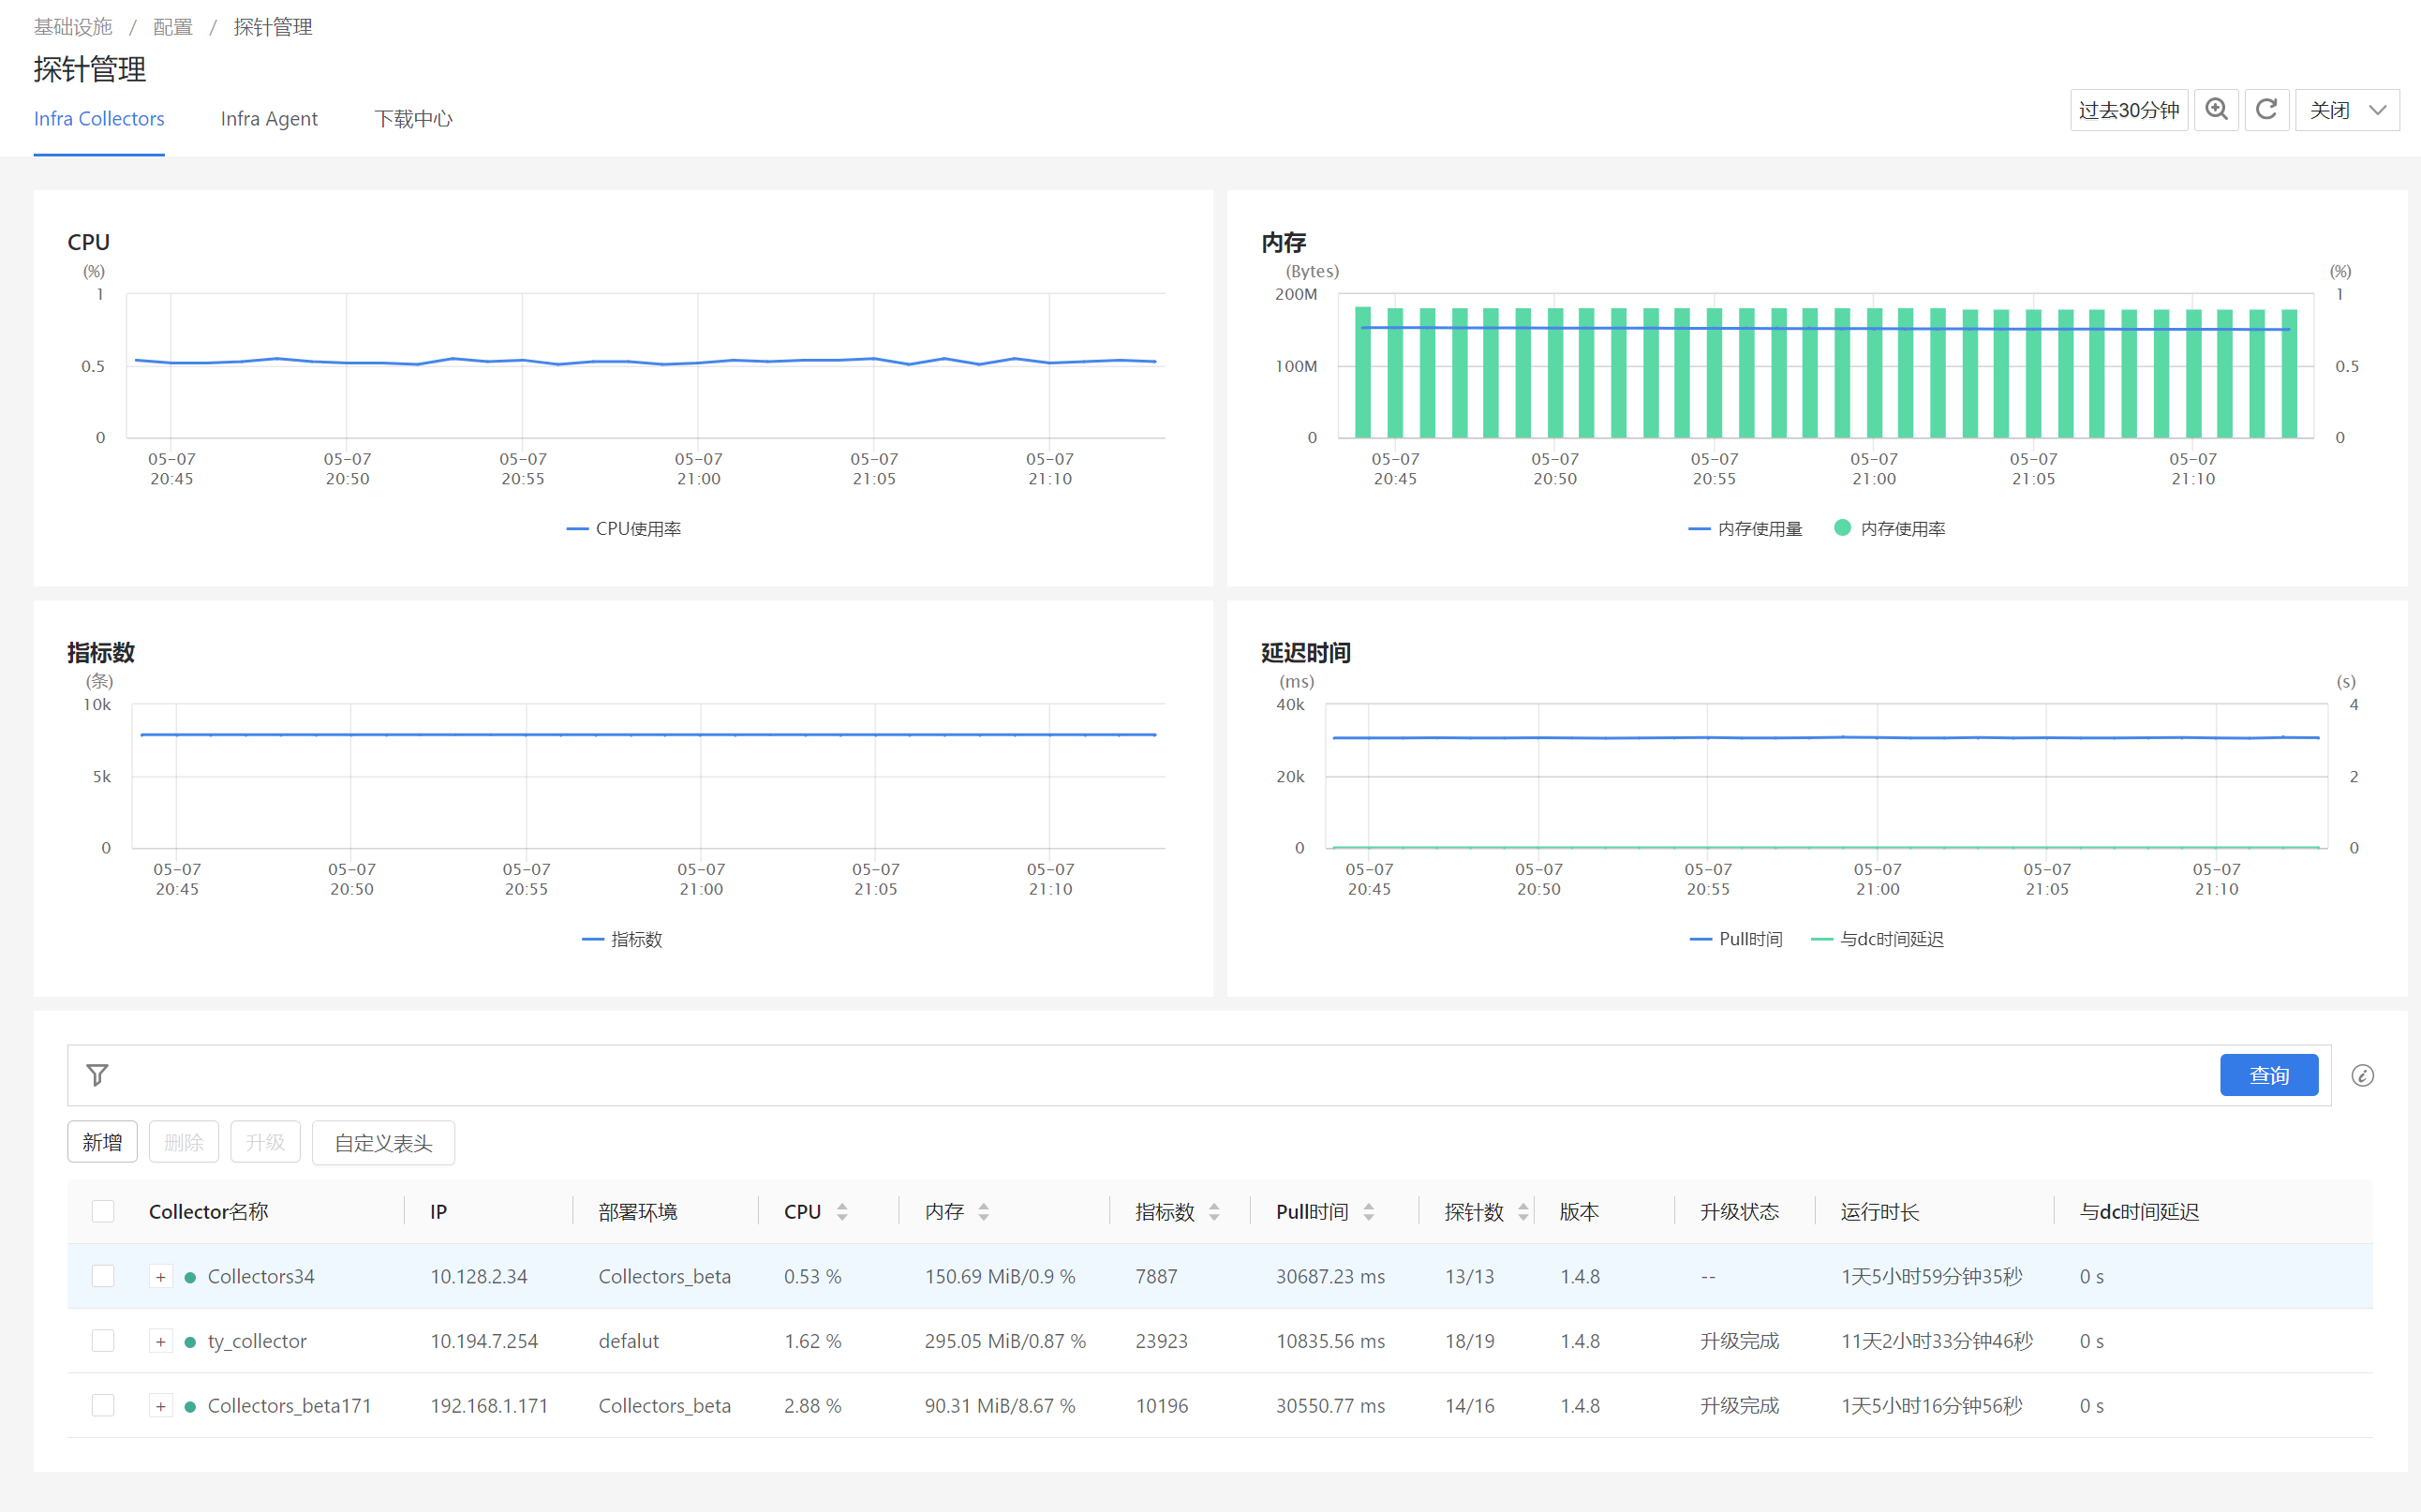
Task: Click the Collectors34 name cell
Action: pyautogui.click(x=260, y=1277)
